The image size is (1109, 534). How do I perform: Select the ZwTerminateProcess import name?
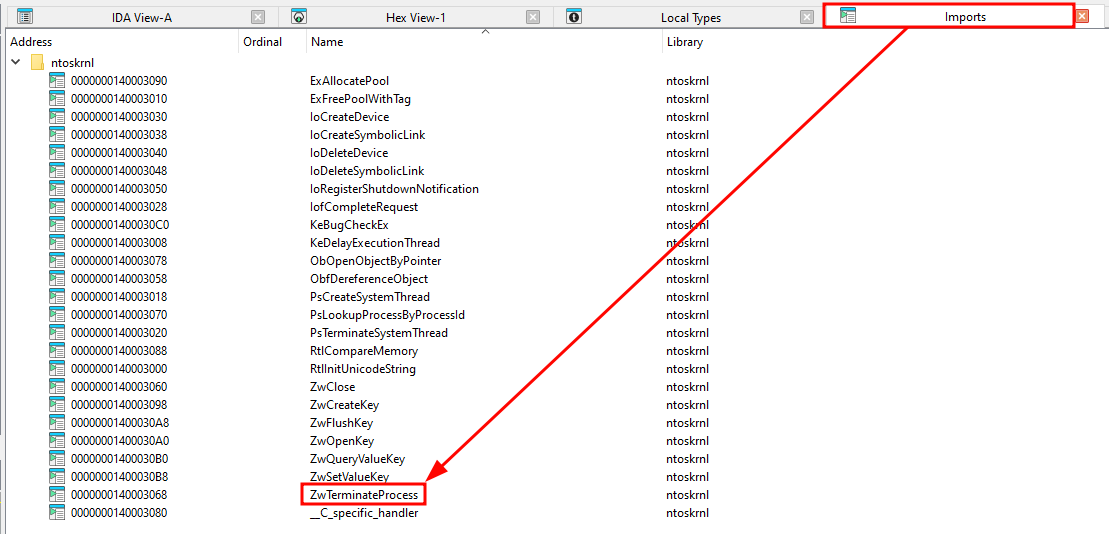coord(364,494)
